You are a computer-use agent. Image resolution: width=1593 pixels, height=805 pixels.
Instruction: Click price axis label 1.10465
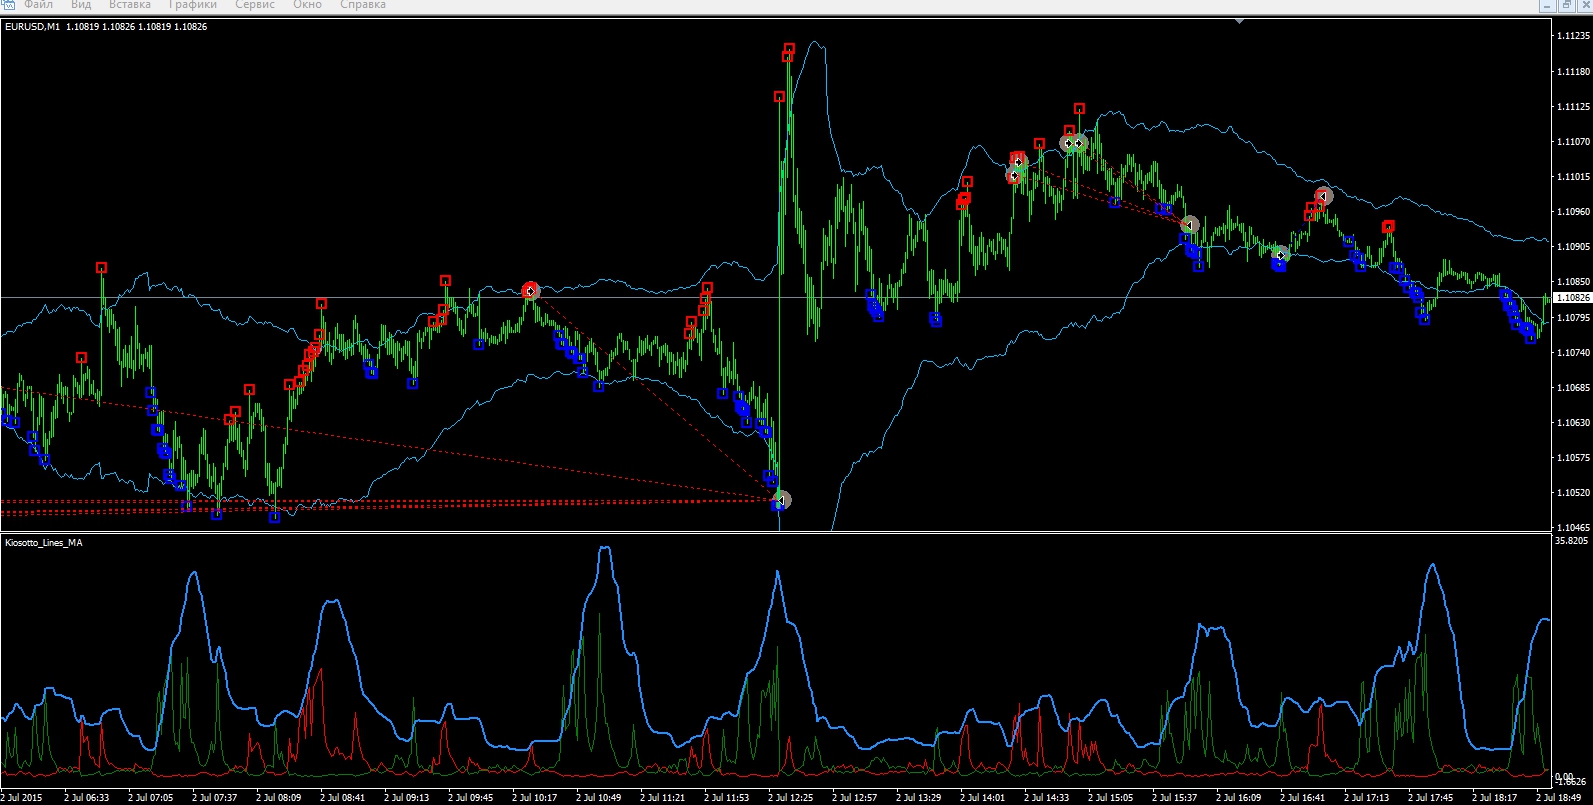point(1573,528)
